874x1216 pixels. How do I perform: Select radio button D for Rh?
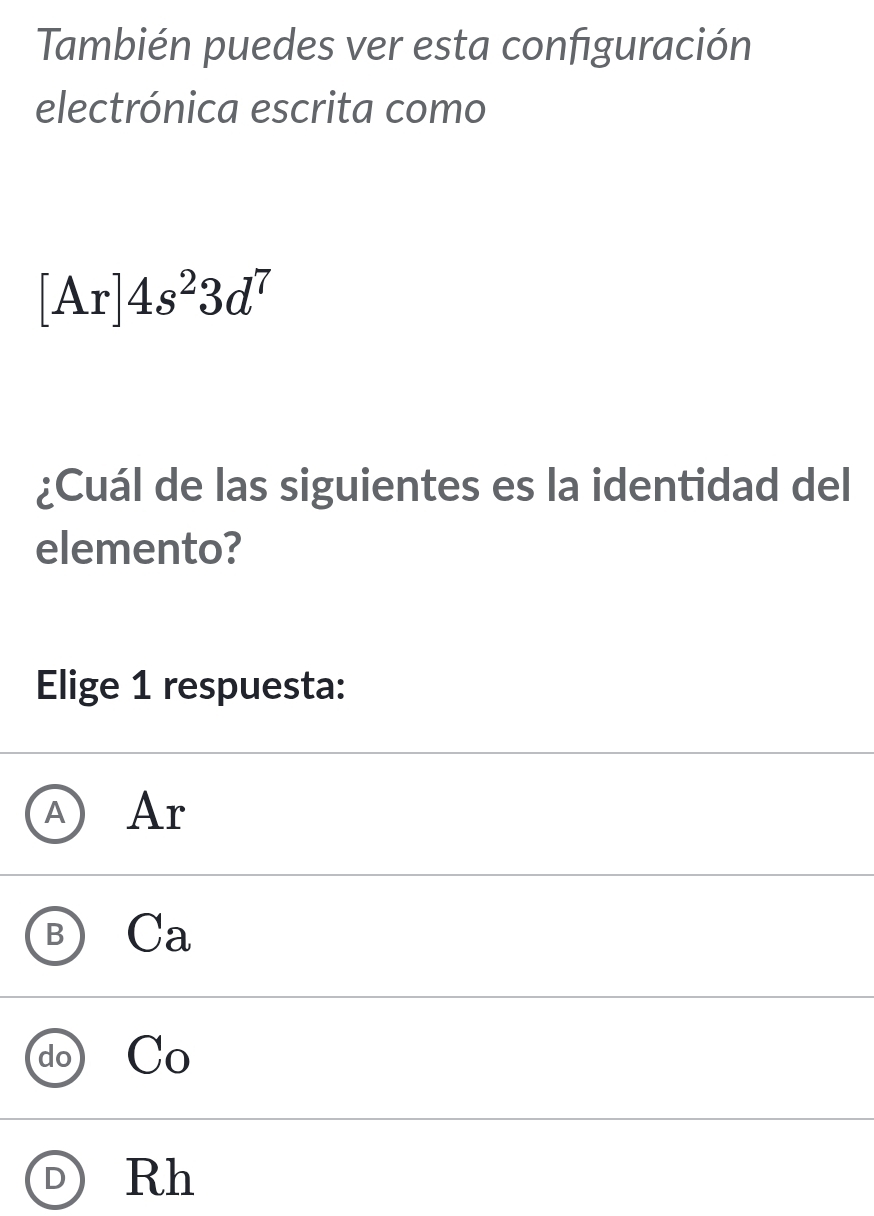coord(58,1180)
